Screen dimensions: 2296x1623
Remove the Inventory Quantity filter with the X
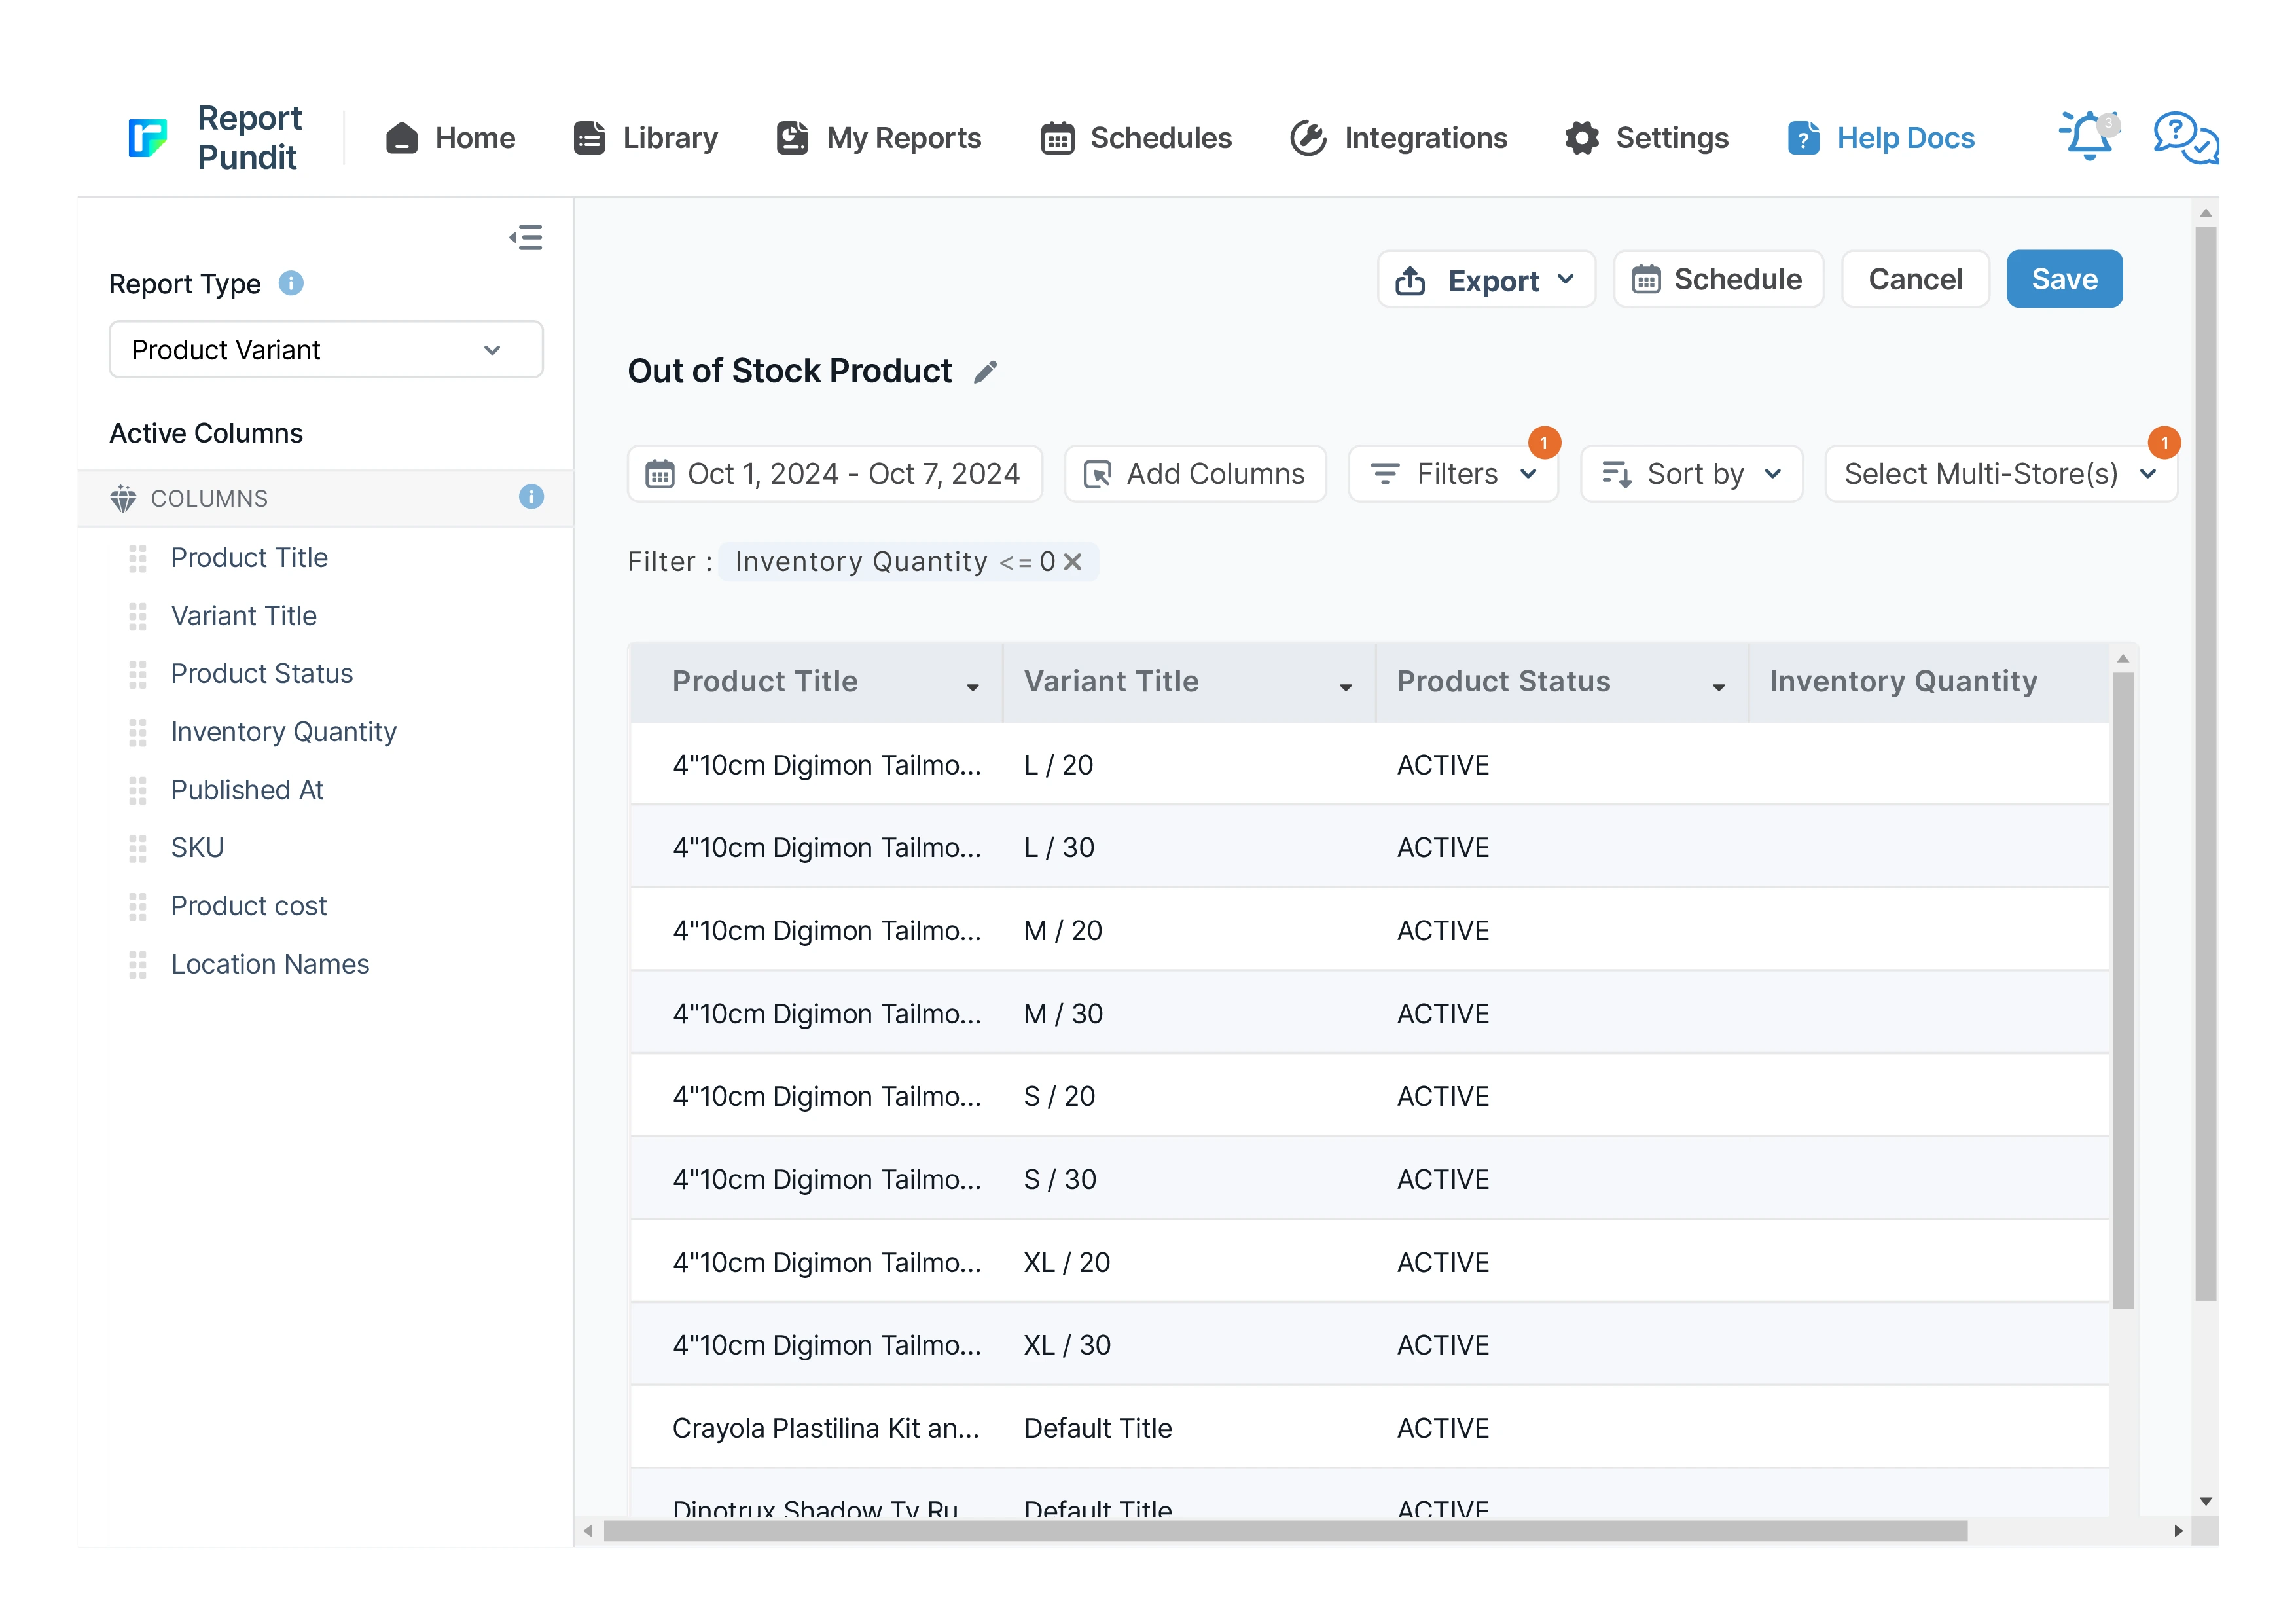[x=1073, y=562]
